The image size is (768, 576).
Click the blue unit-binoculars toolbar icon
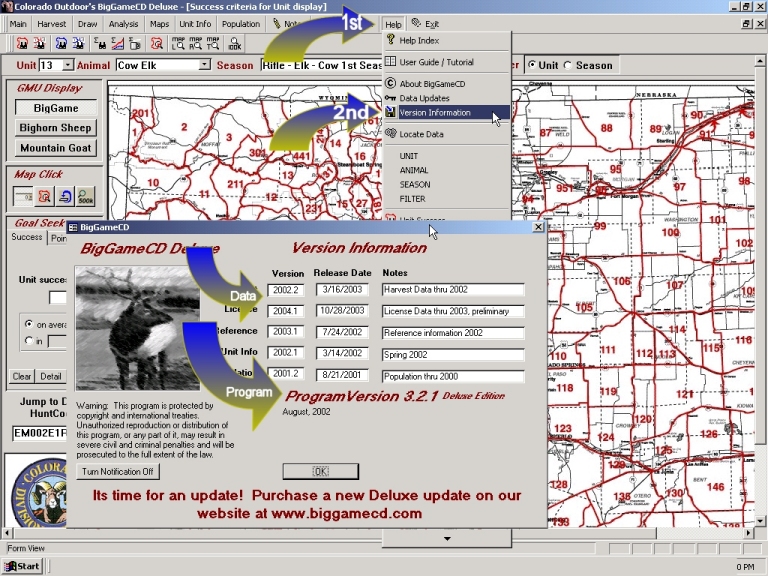(x=61, y=44)
